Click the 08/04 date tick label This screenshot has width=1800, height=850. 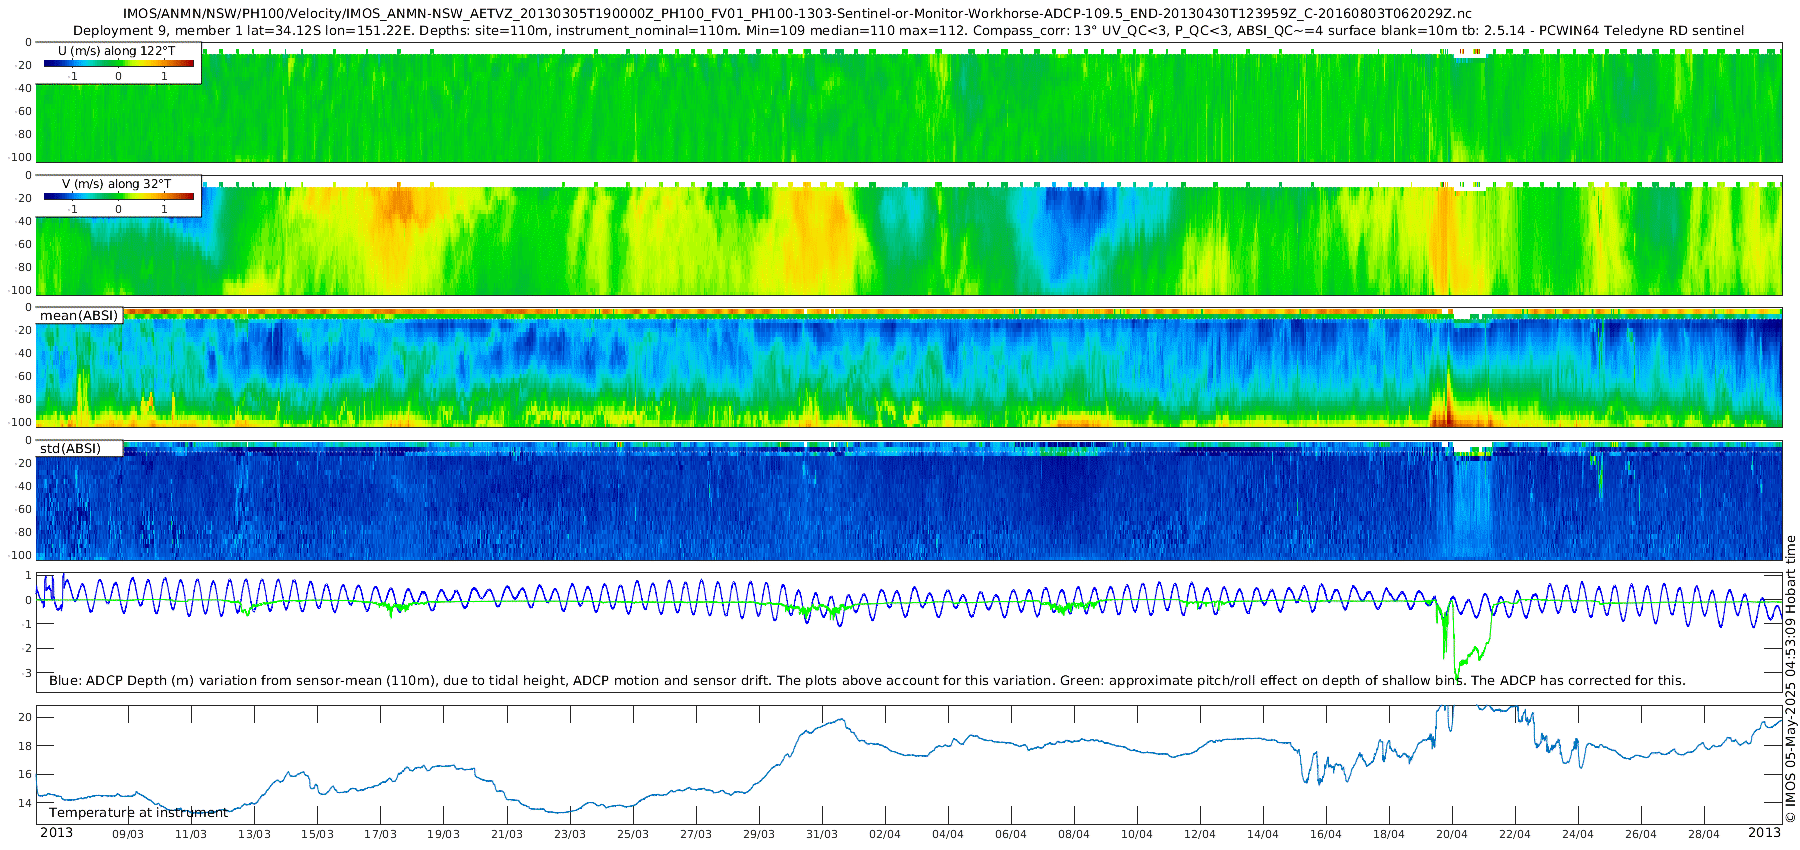coord(1074,834)
